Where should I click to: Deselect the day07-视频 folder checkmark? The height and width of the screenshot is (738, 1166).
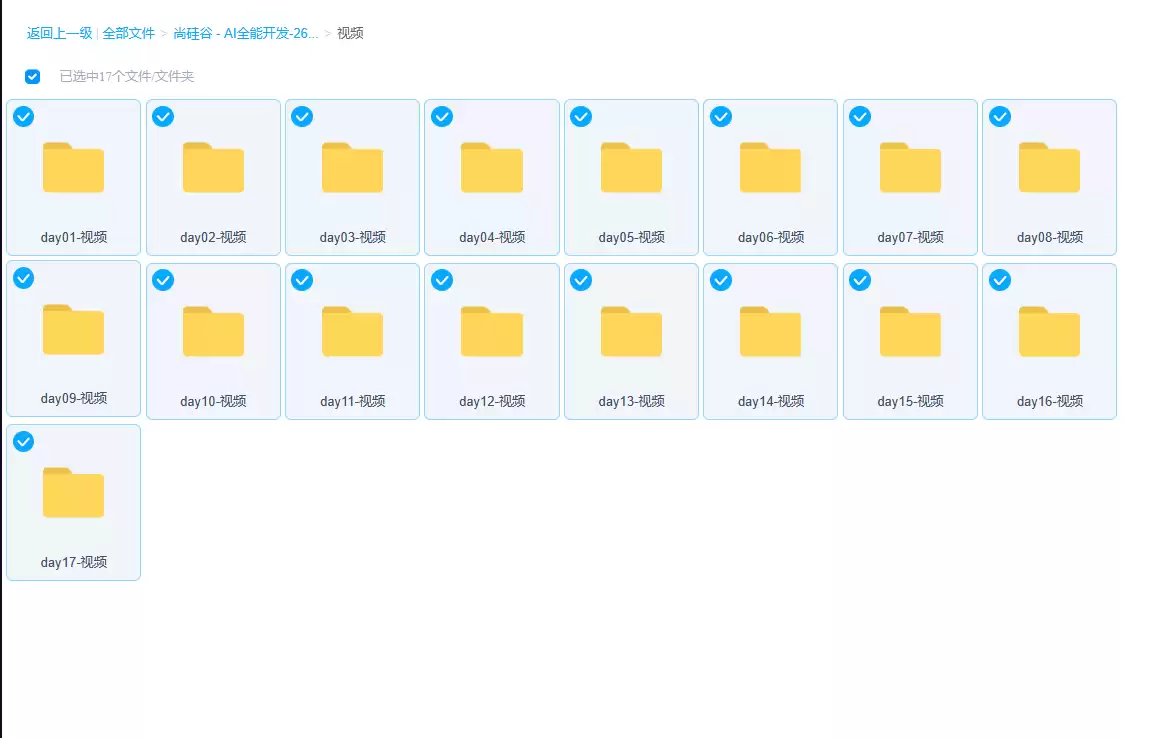point(860,117)
